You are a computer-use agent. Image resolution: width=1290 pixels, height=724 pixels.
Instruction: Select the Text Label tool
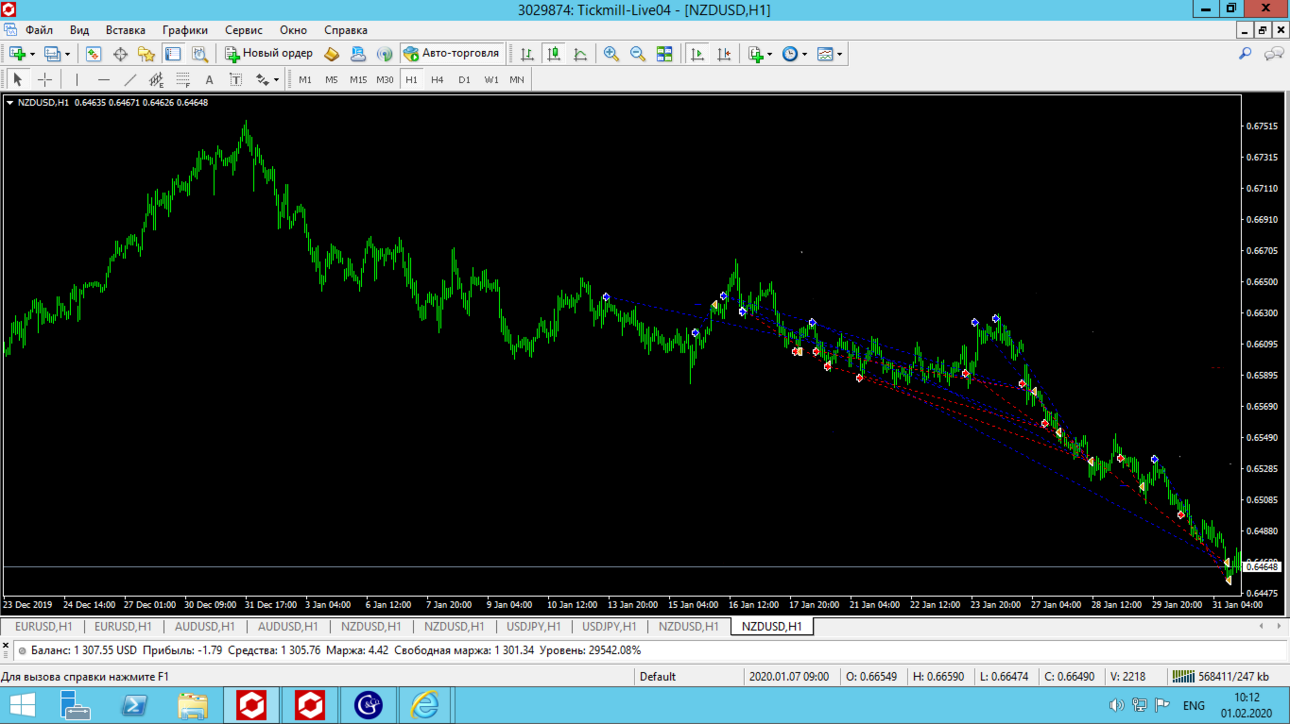(x=236, y=79)
